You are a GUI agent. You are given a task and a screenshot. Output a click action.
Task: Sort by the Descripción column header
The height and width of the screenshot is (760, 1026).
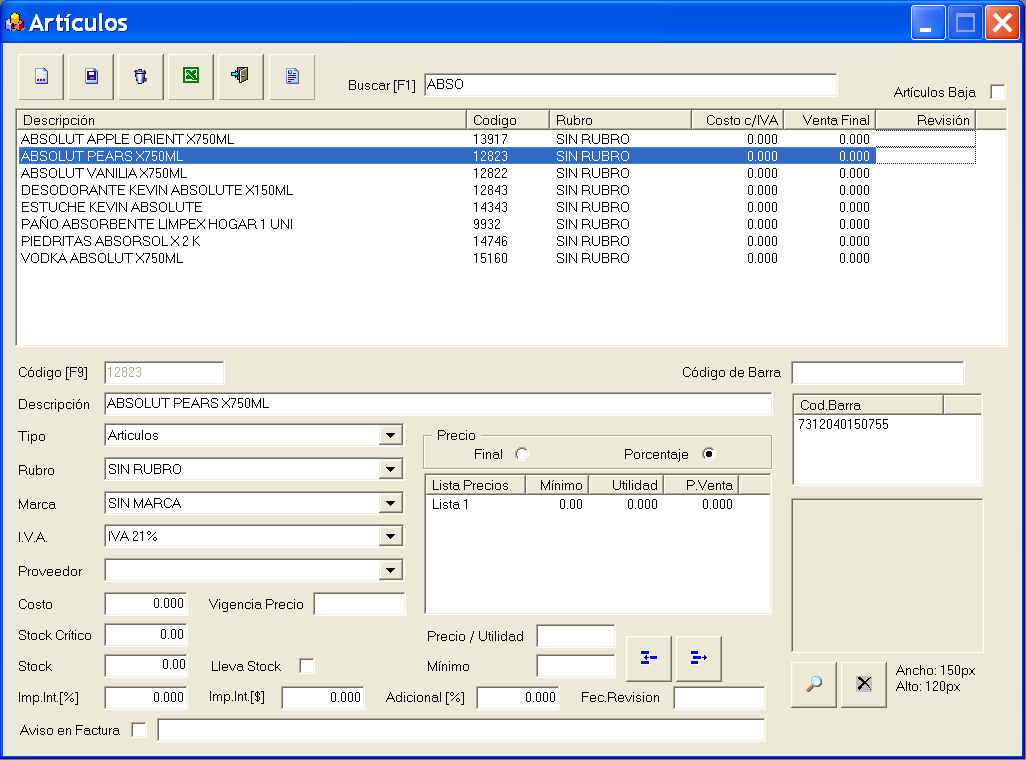(x=241, y=120)
